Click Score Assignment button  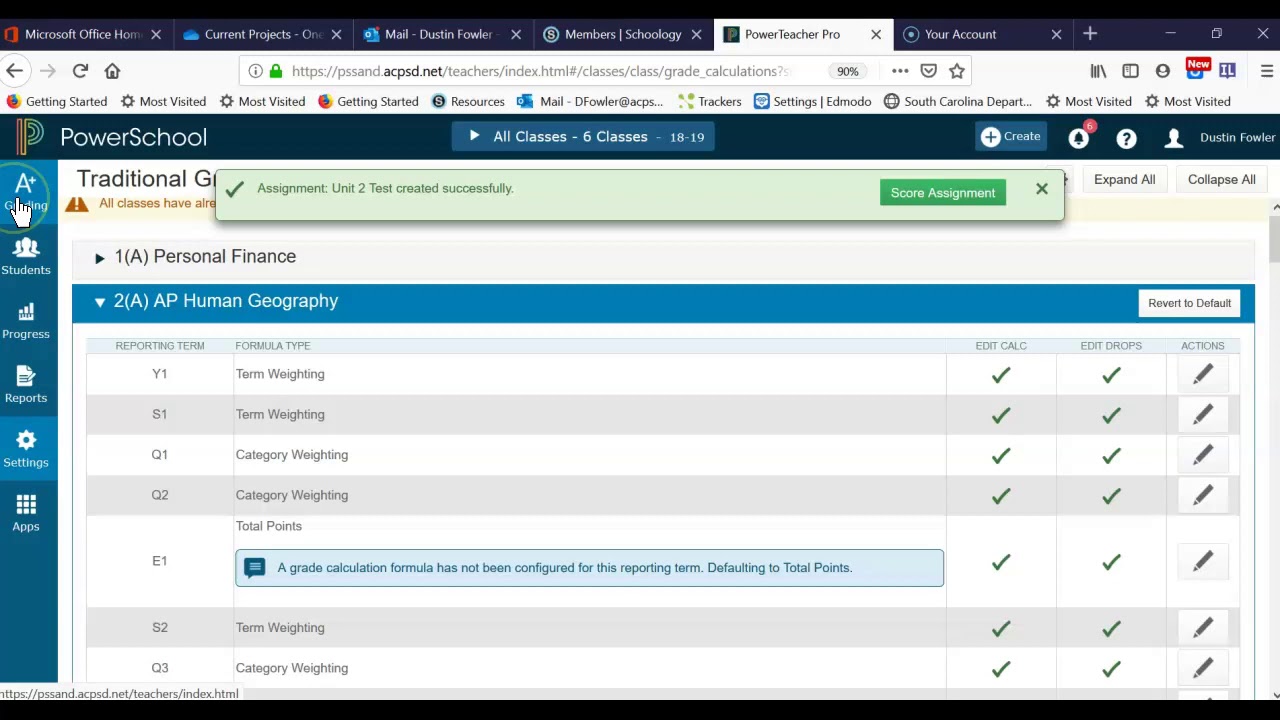(943, 193)
